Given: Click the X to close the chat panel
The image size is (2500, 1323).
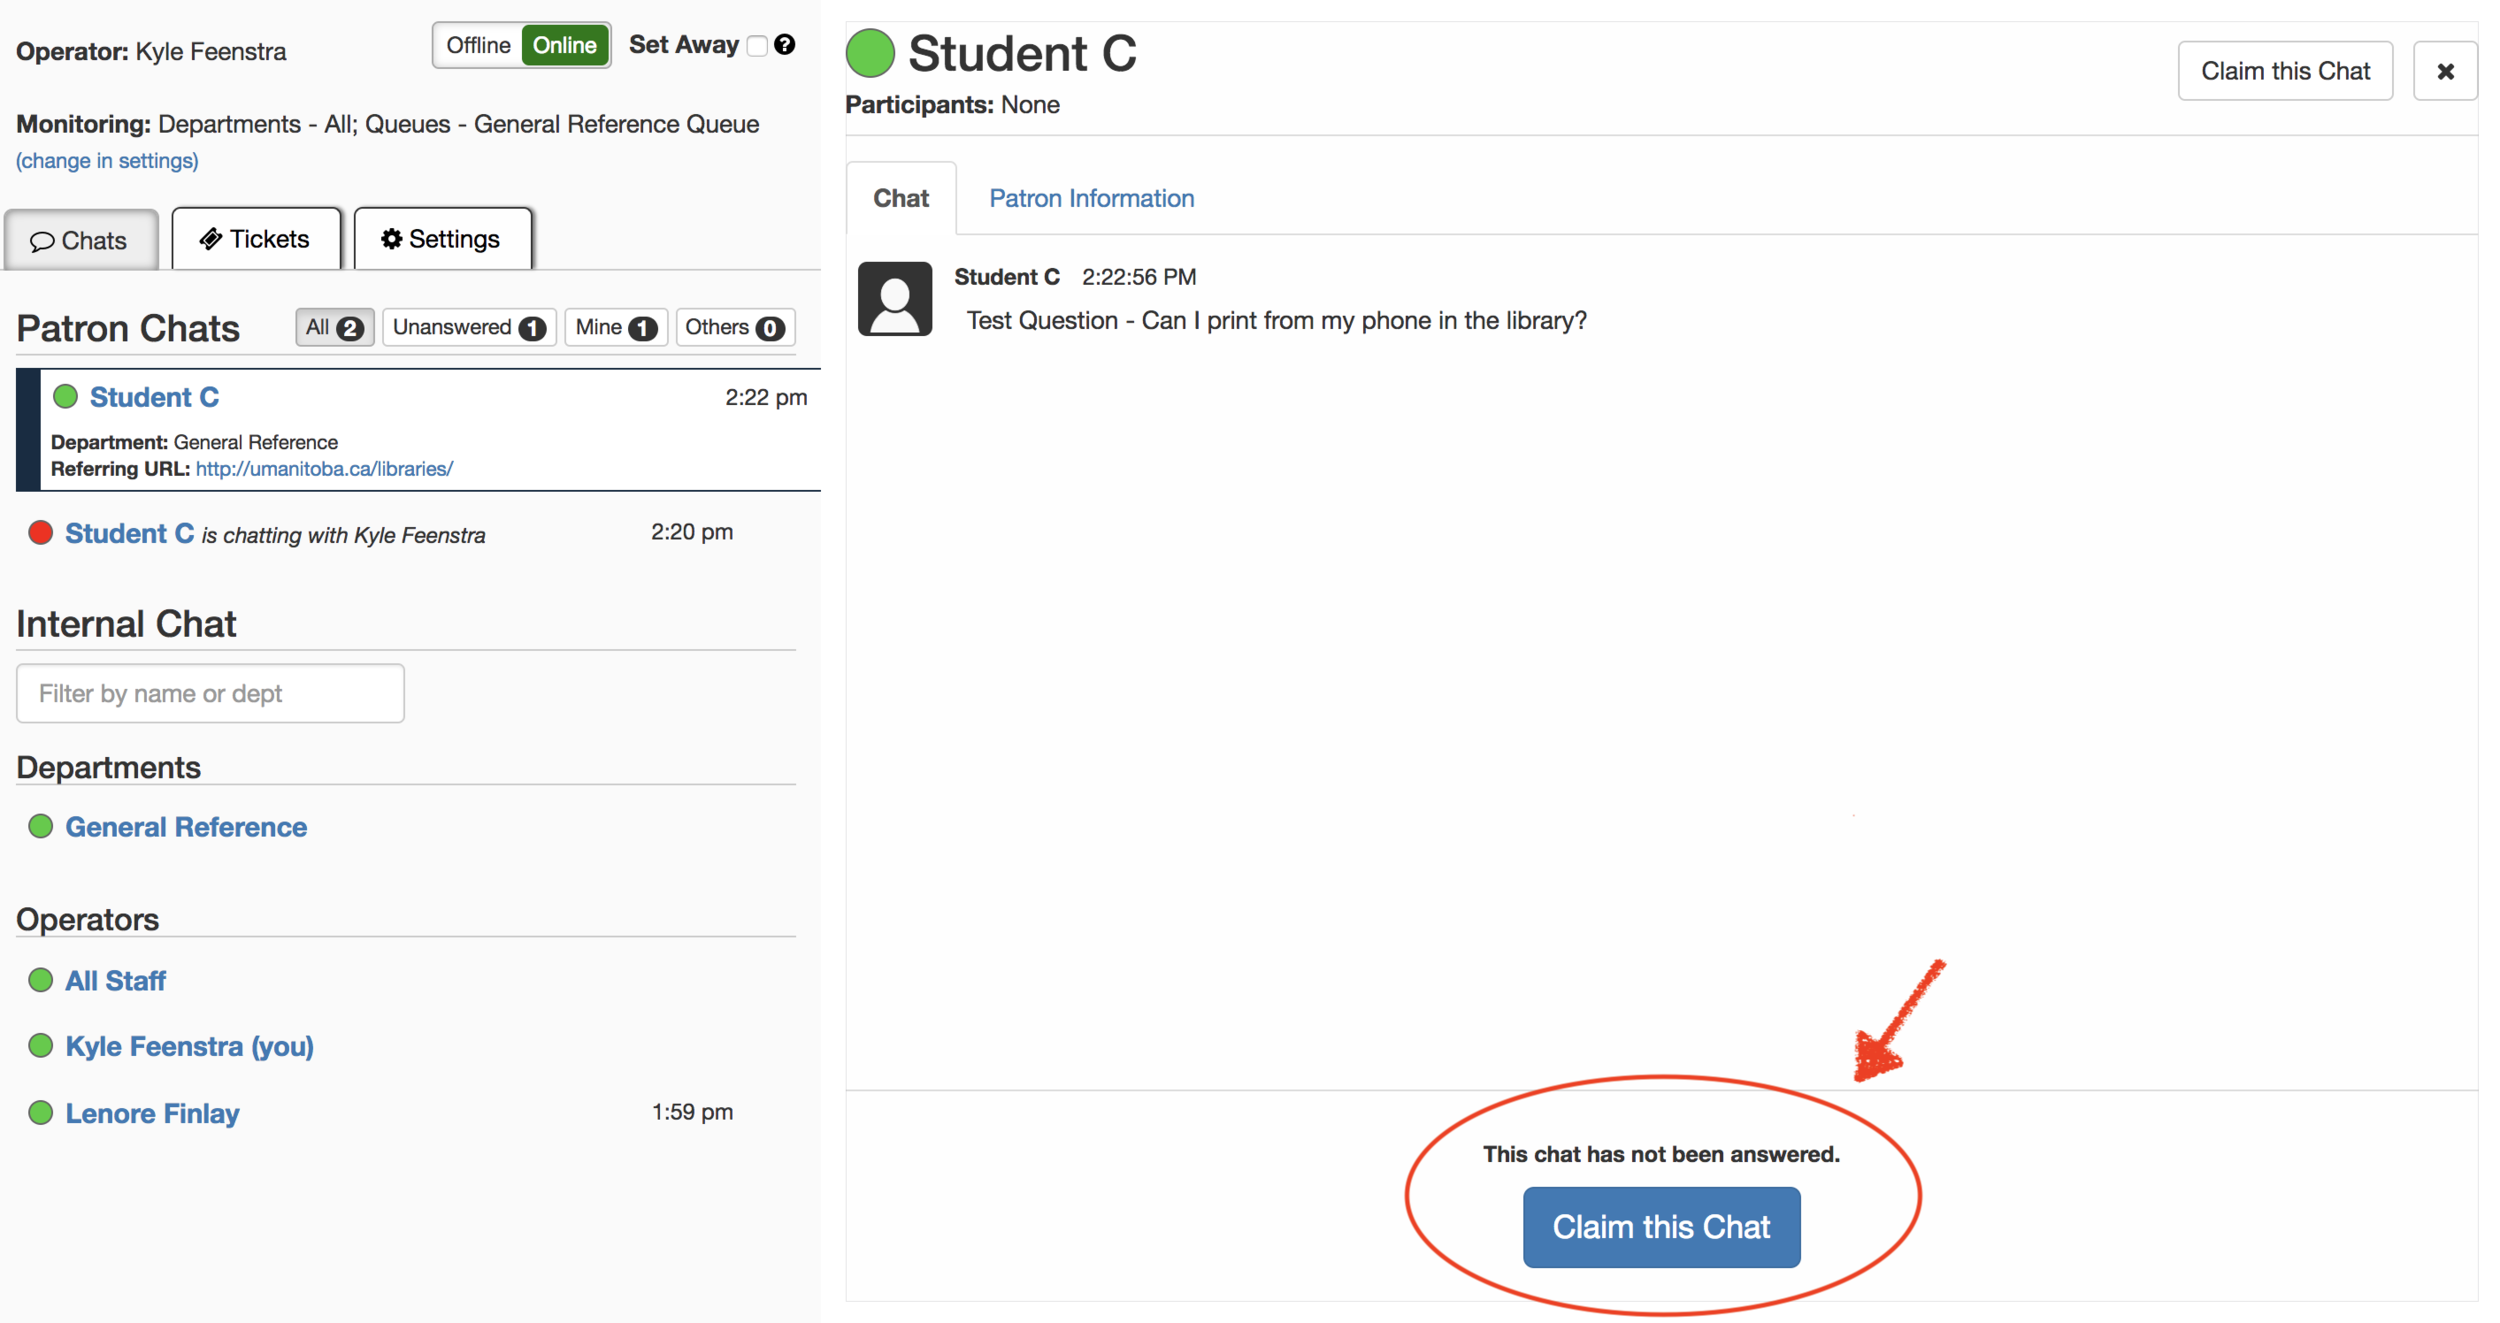Looking at the screenshot, I should click(2445, 71).
